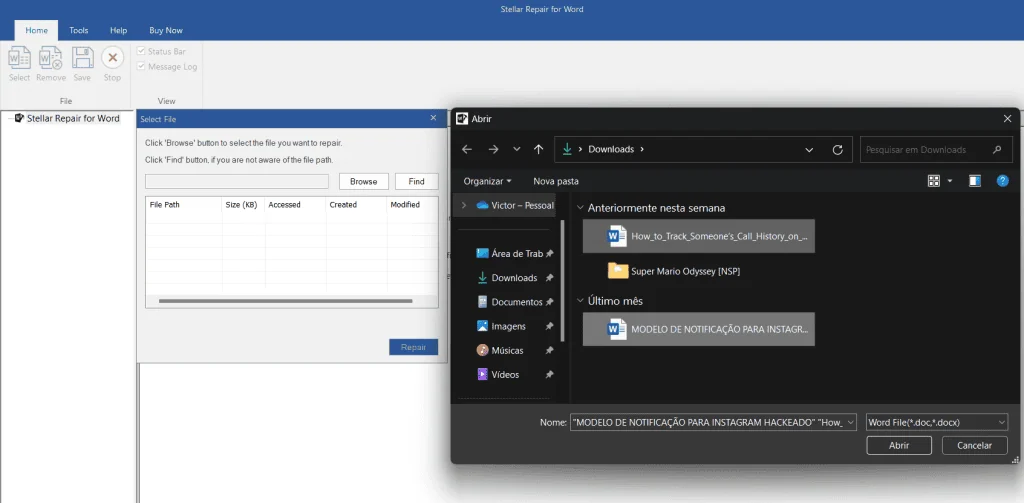Click the Select file ribbon icon
The height and width of the screenshot is (503, 1024).
tap(19, 64)
